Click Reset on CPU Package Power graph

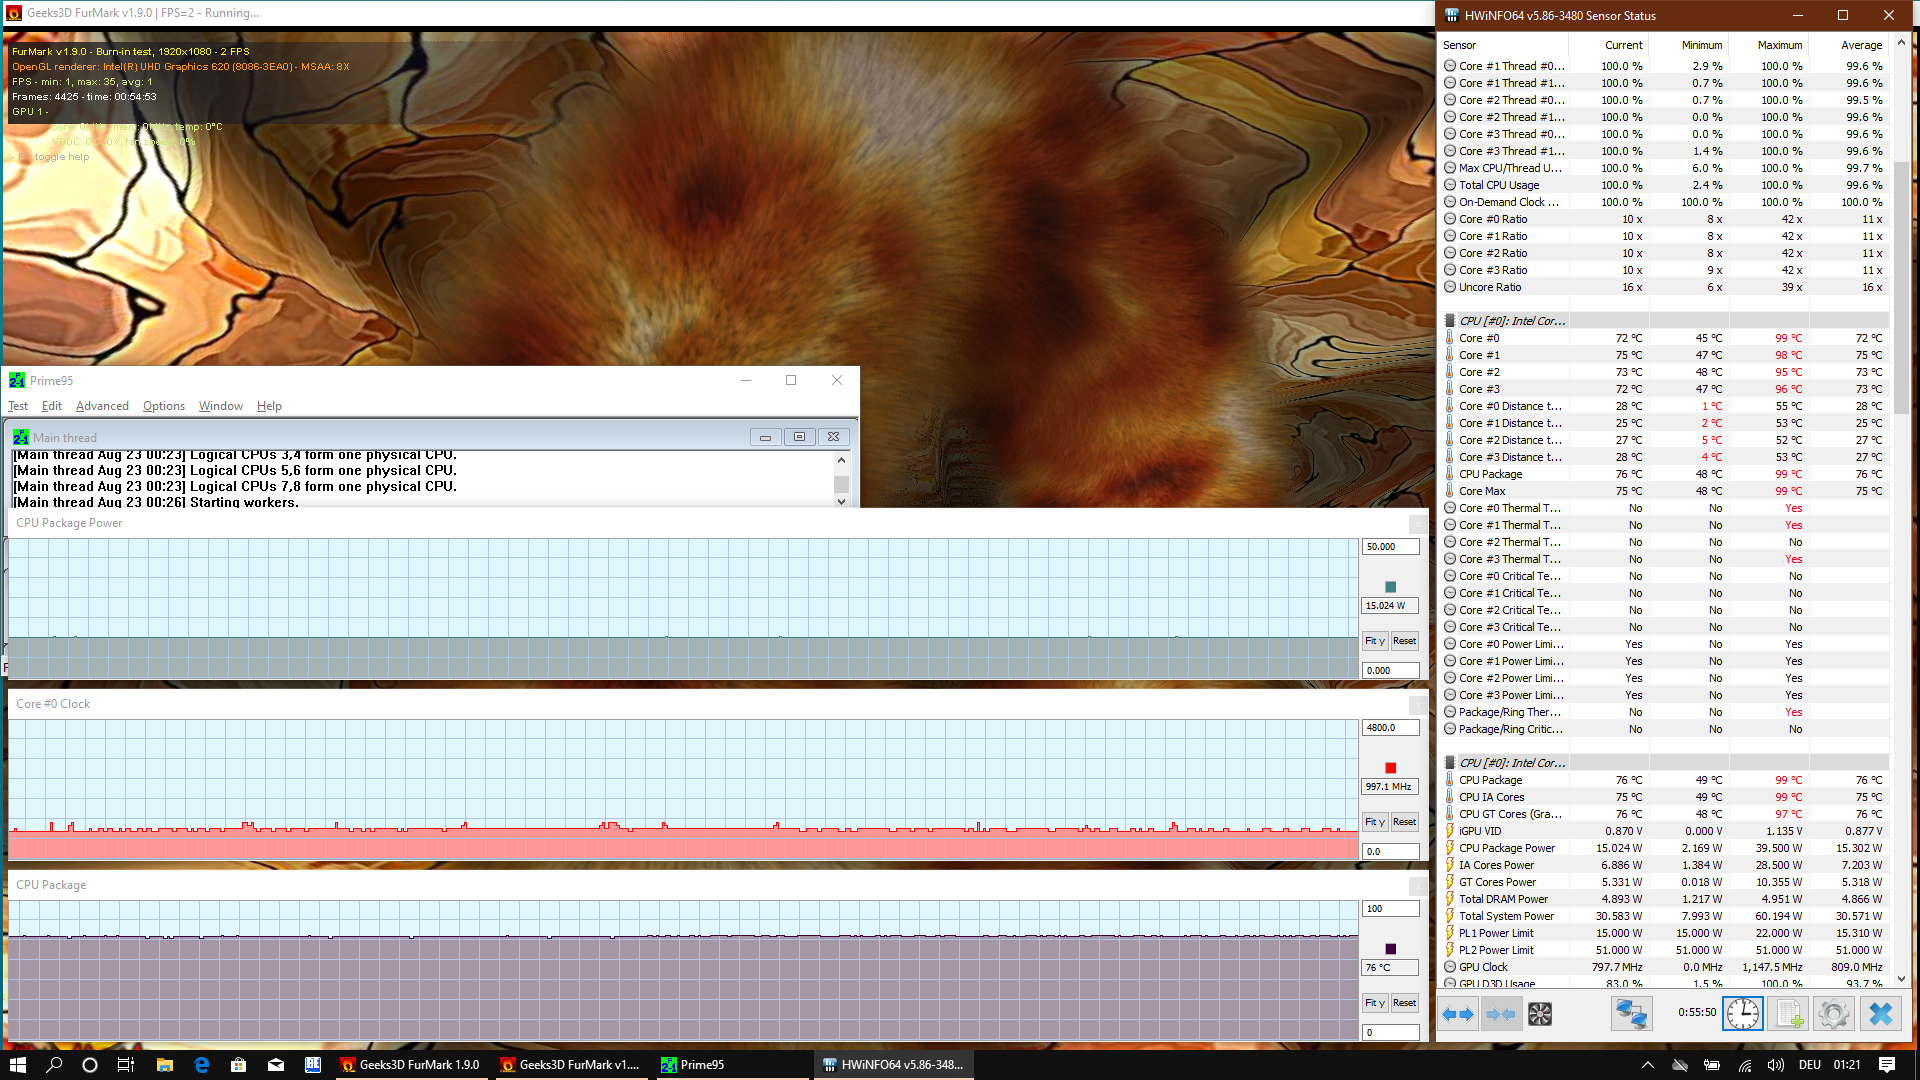click(x=1404, y=641)
